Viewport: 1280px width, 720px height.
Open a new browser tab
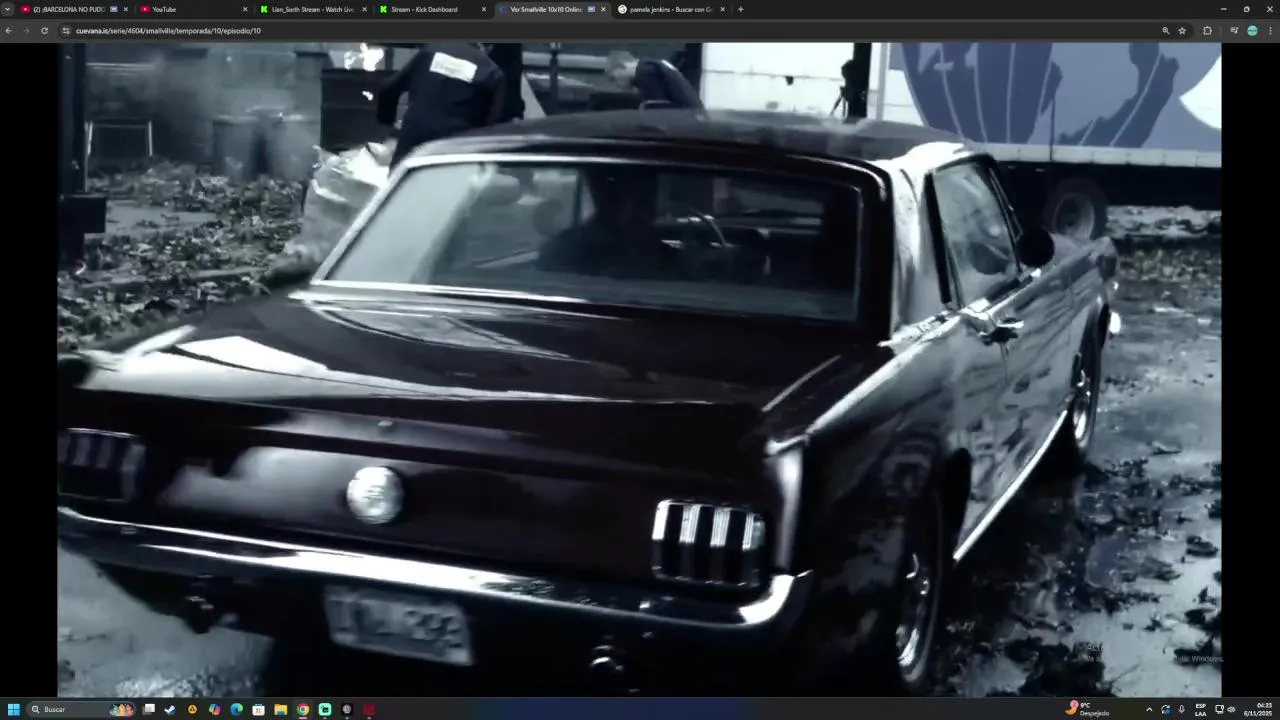pos(740,9)
